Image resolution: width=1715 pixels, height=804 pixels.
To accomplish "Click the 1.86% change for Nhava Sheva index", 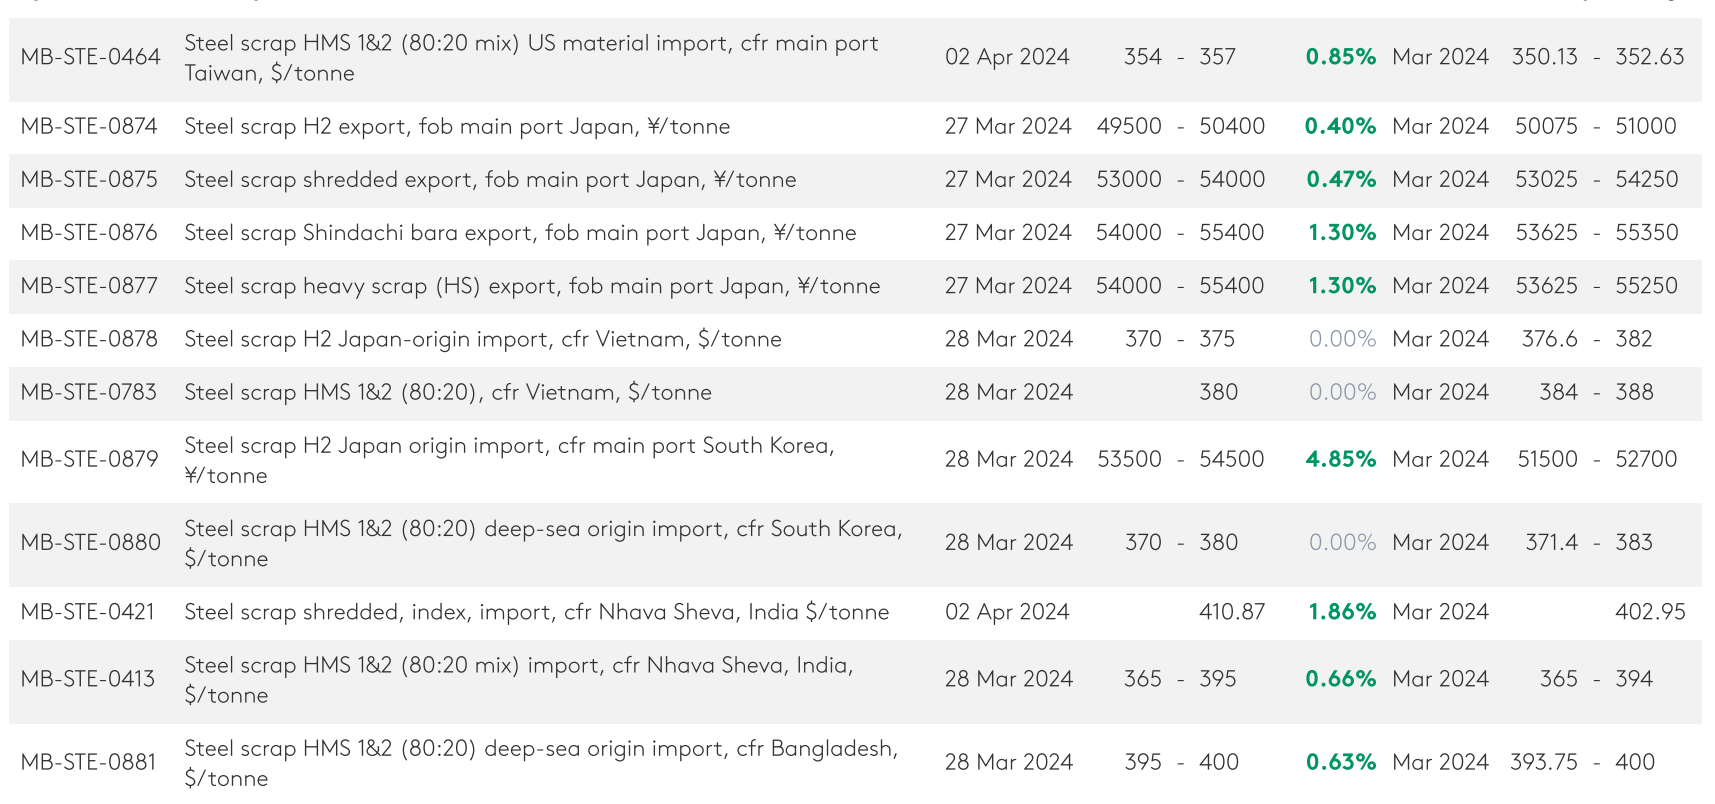I will point(1342,612).
